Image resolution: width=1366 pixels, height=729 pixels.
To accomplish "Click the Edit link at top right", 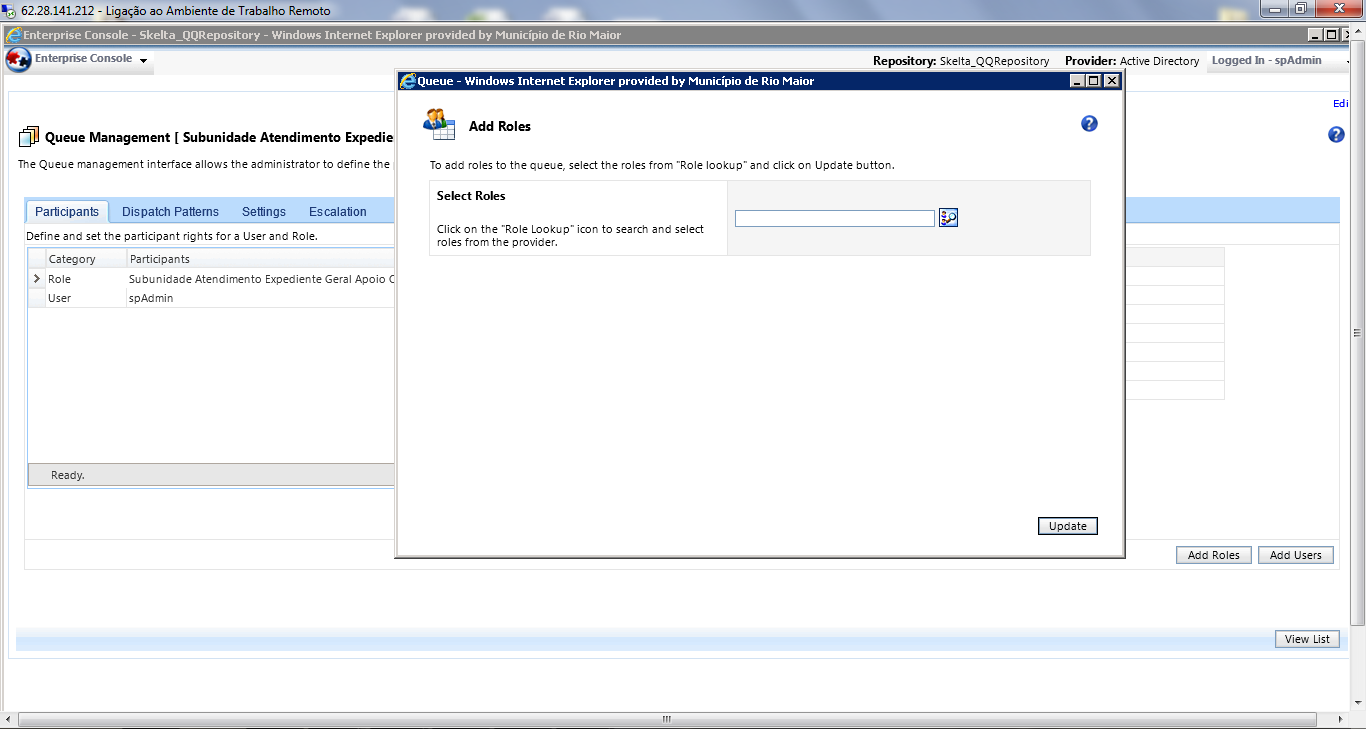I will click(1340, 104).
